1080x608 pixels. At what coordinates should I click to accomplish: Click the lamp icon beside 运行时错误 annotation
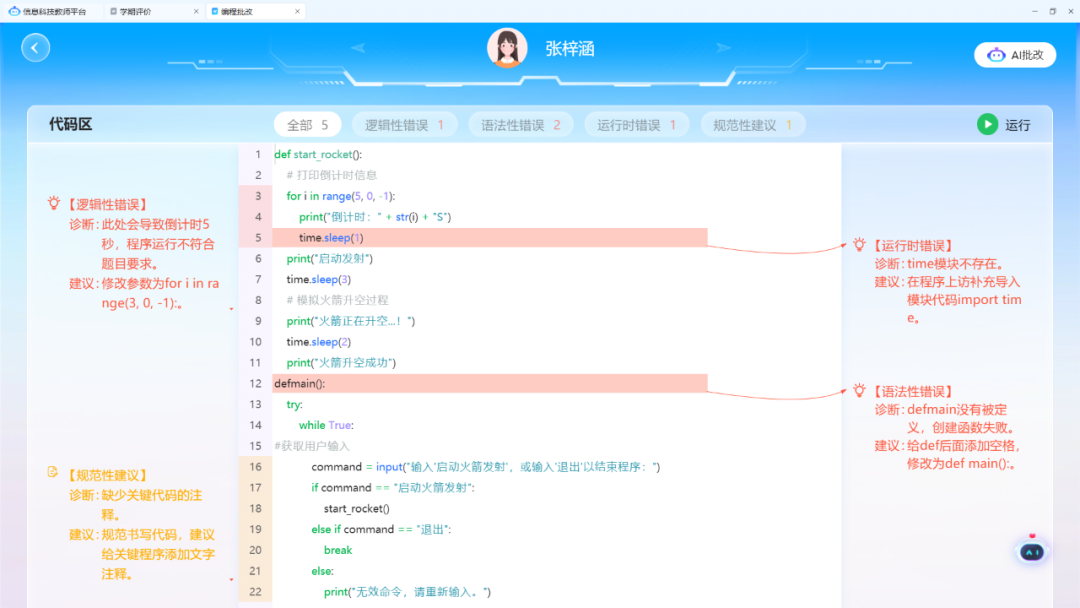point(859,244)
